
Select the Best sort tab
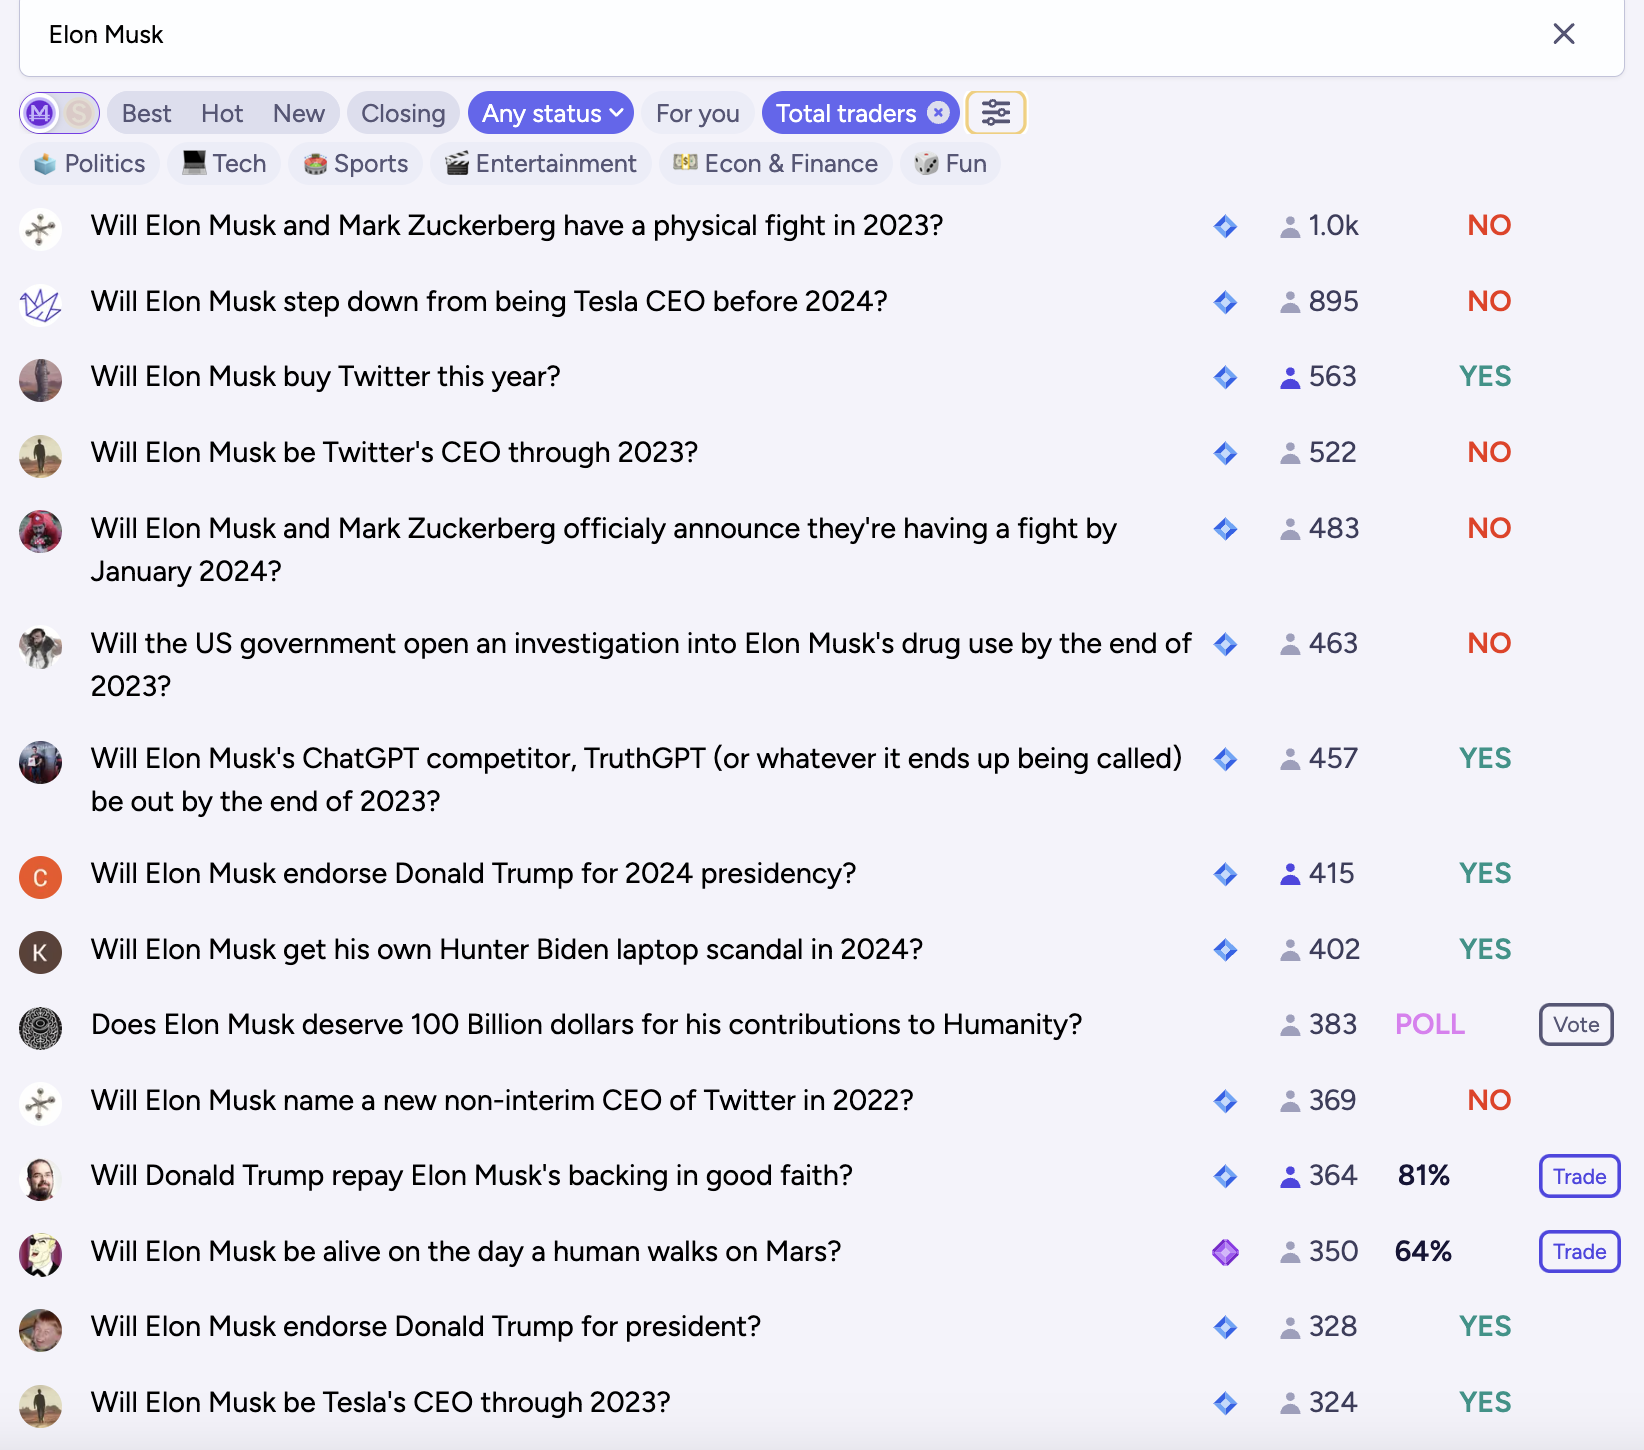click(146, 113)
